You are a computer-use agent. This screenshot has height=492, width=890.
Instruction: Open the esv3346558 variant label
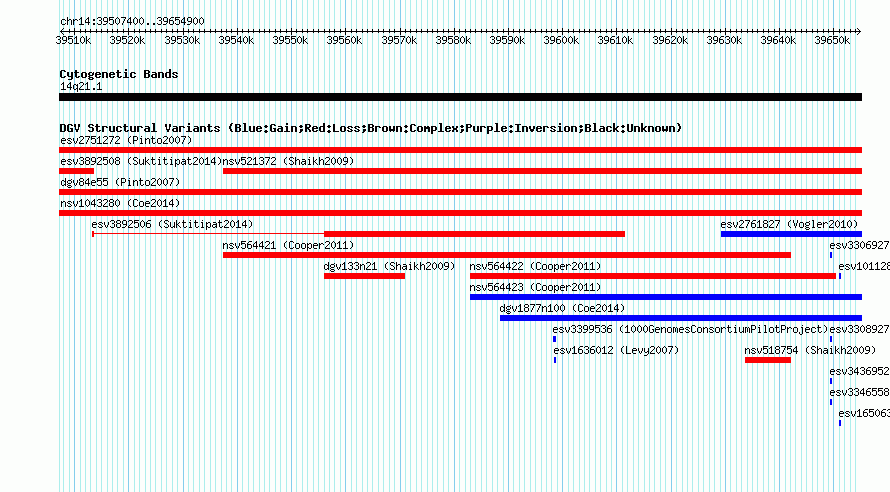click(859, 392)
